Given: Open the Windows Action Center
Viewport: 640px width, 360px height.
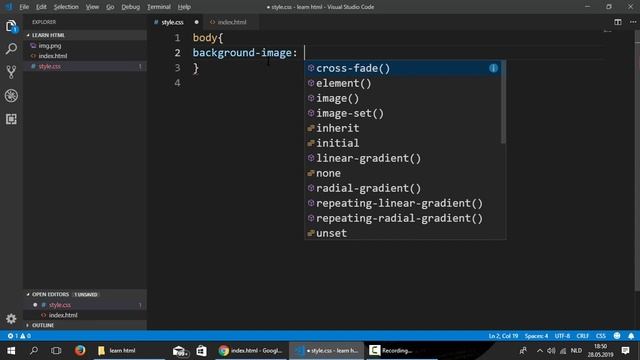Looking at the screenshot, I should (625, 351).
